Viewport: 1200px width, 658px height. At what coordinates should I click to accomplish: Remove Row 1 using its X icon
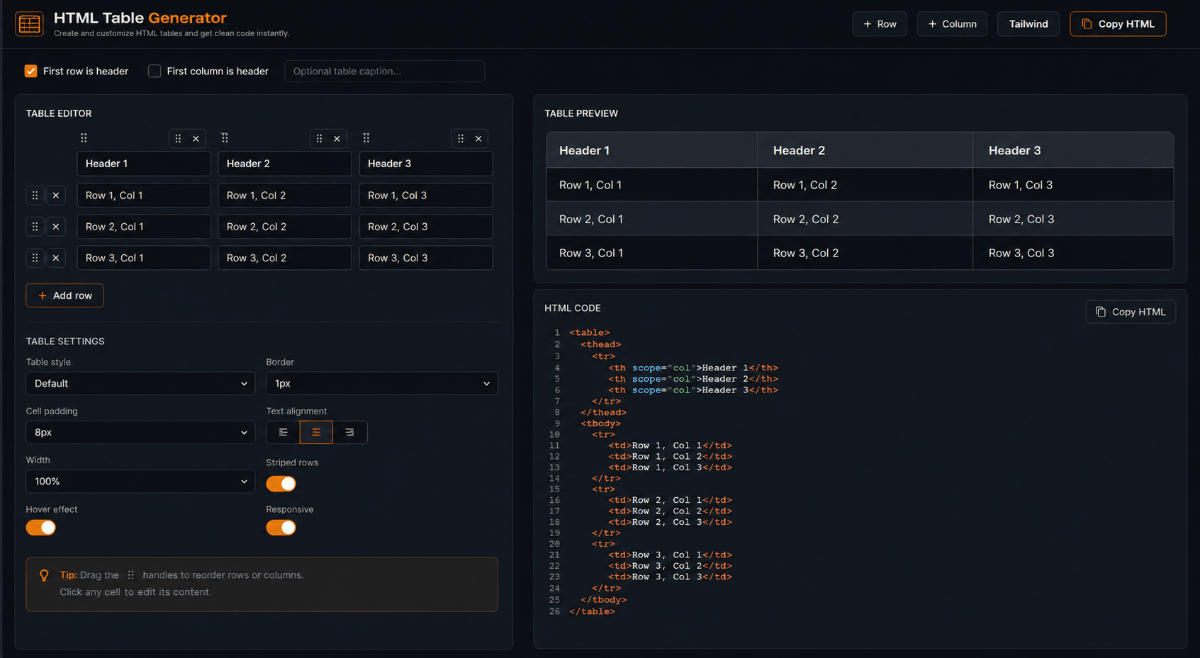click(x=56, y=195)
